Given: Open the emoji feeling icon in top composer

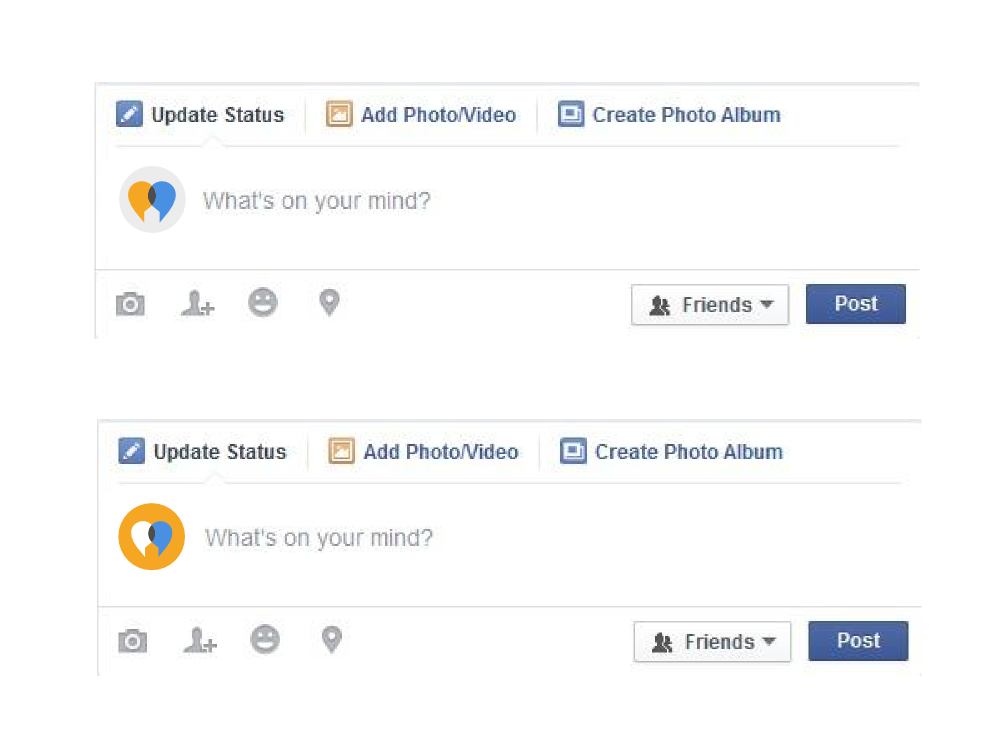Looking at the screenshot, I should [x=263, y=302].
